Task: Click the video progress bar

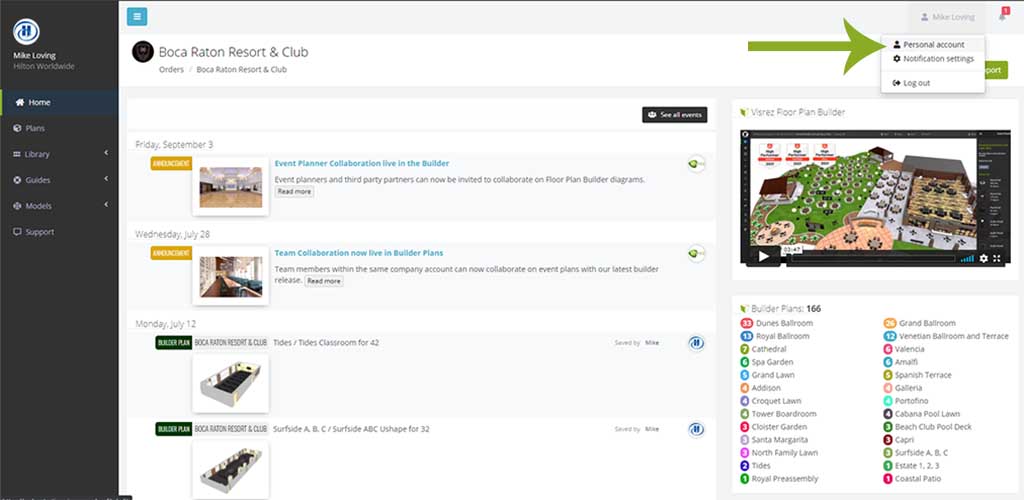Action: [x=872, y=258]
